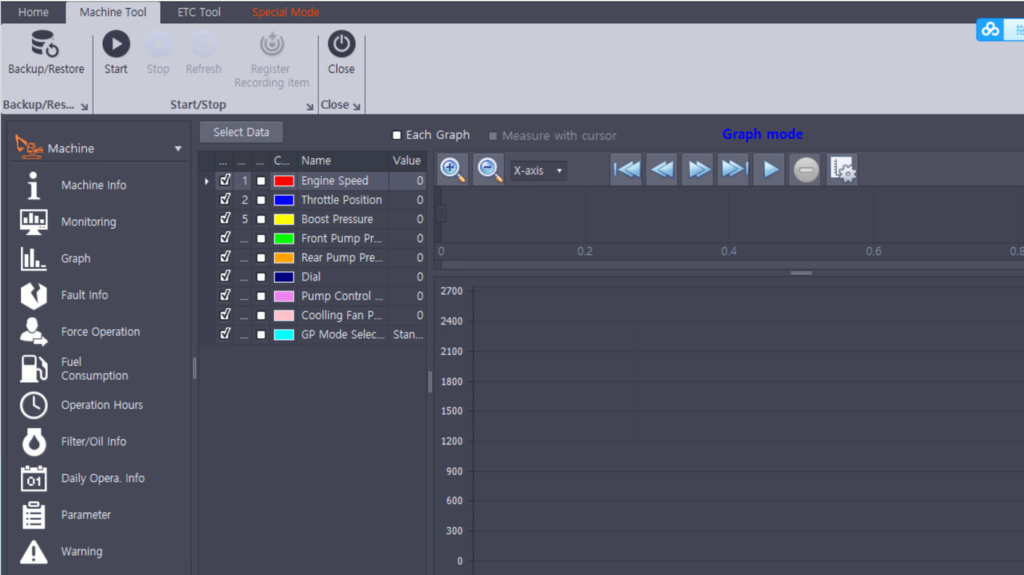Viewport: 1024px width, 575px height.
Task: Enable the Each Graph checkbox
Action: pos(397,135)
